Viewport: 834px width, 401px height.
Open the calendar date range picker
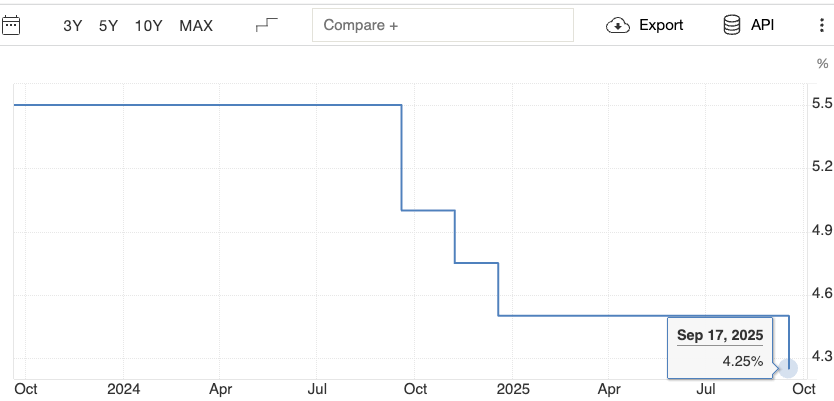click(12, 25)
